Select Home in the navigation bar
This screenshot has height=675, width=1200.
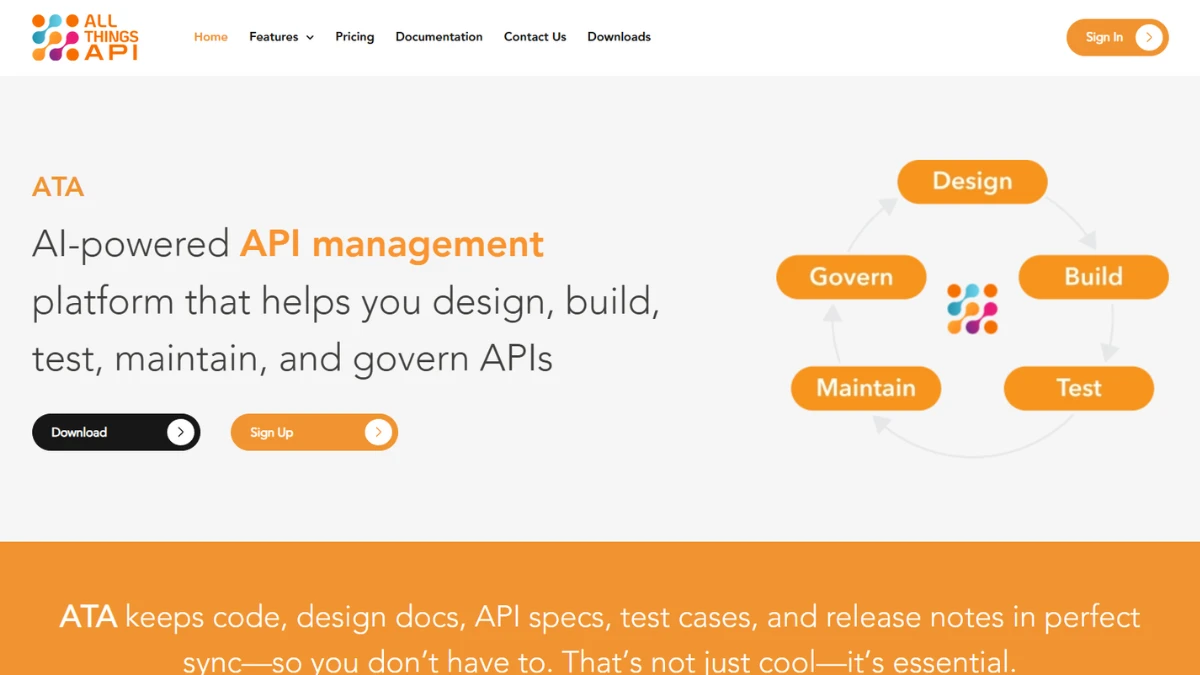[x=210, y=36]
